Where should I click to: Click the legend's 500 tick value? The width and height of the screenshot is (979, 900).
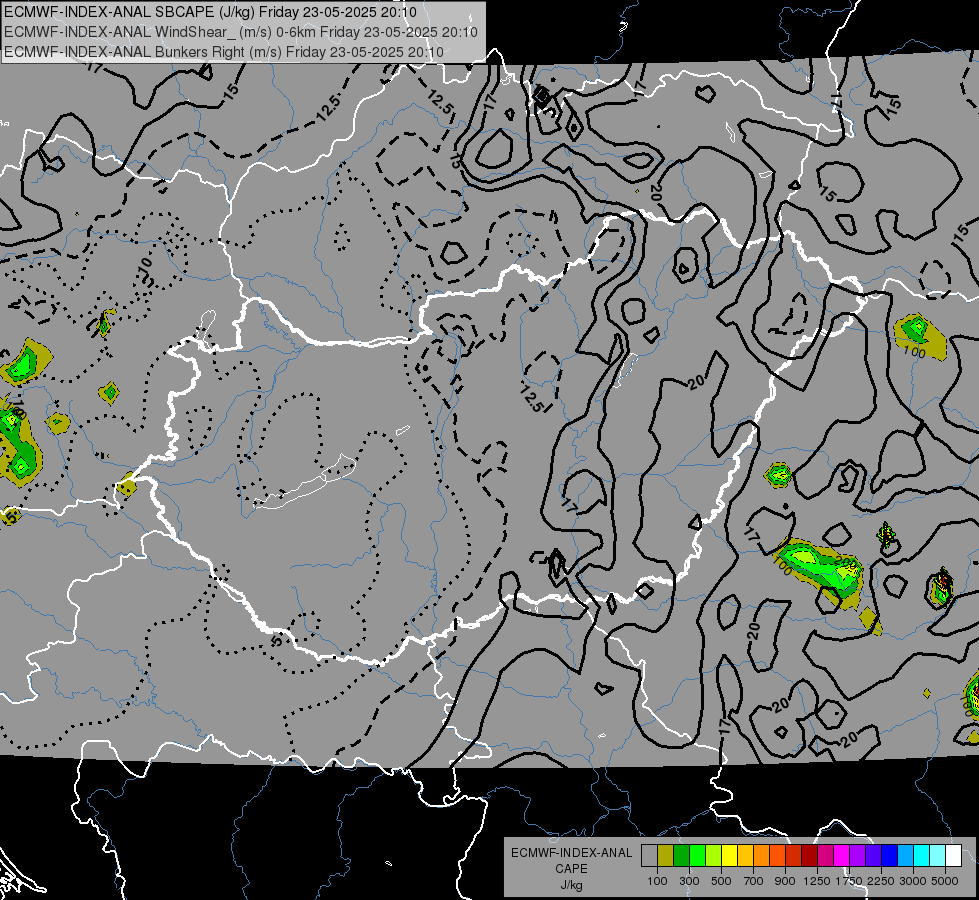point(721,882)
